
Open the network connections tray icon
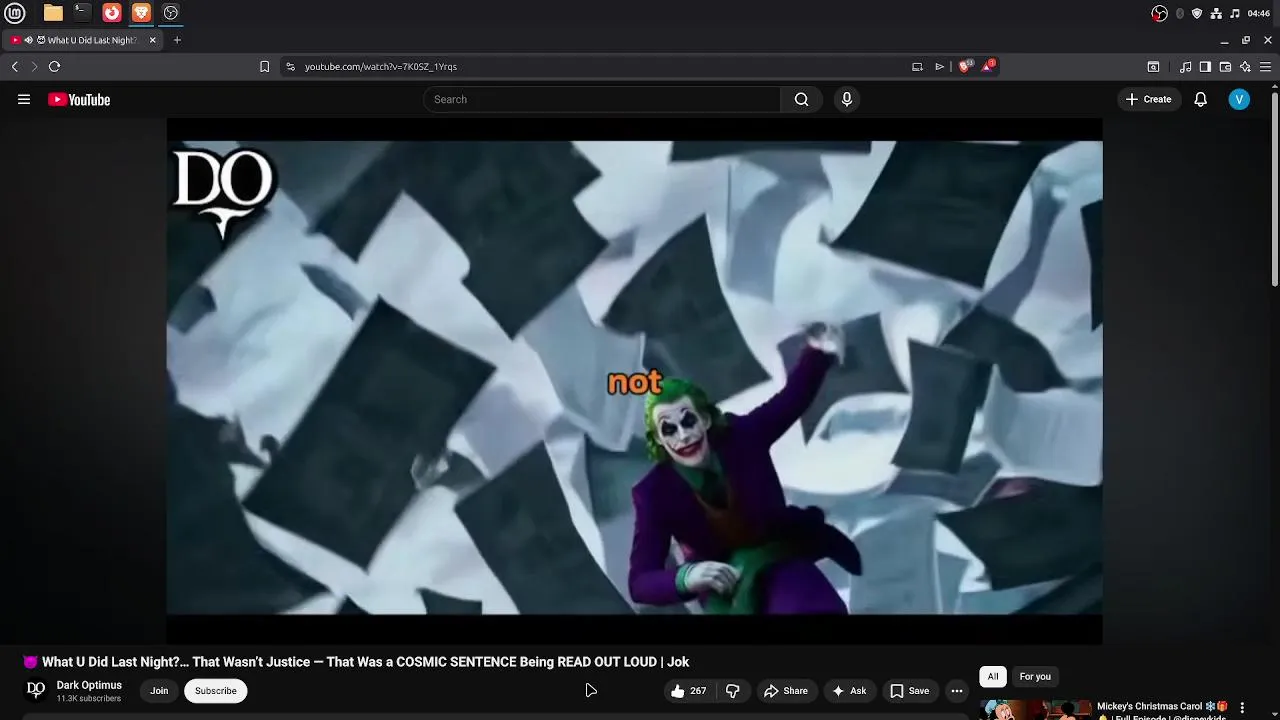[x=1216, y=13]
